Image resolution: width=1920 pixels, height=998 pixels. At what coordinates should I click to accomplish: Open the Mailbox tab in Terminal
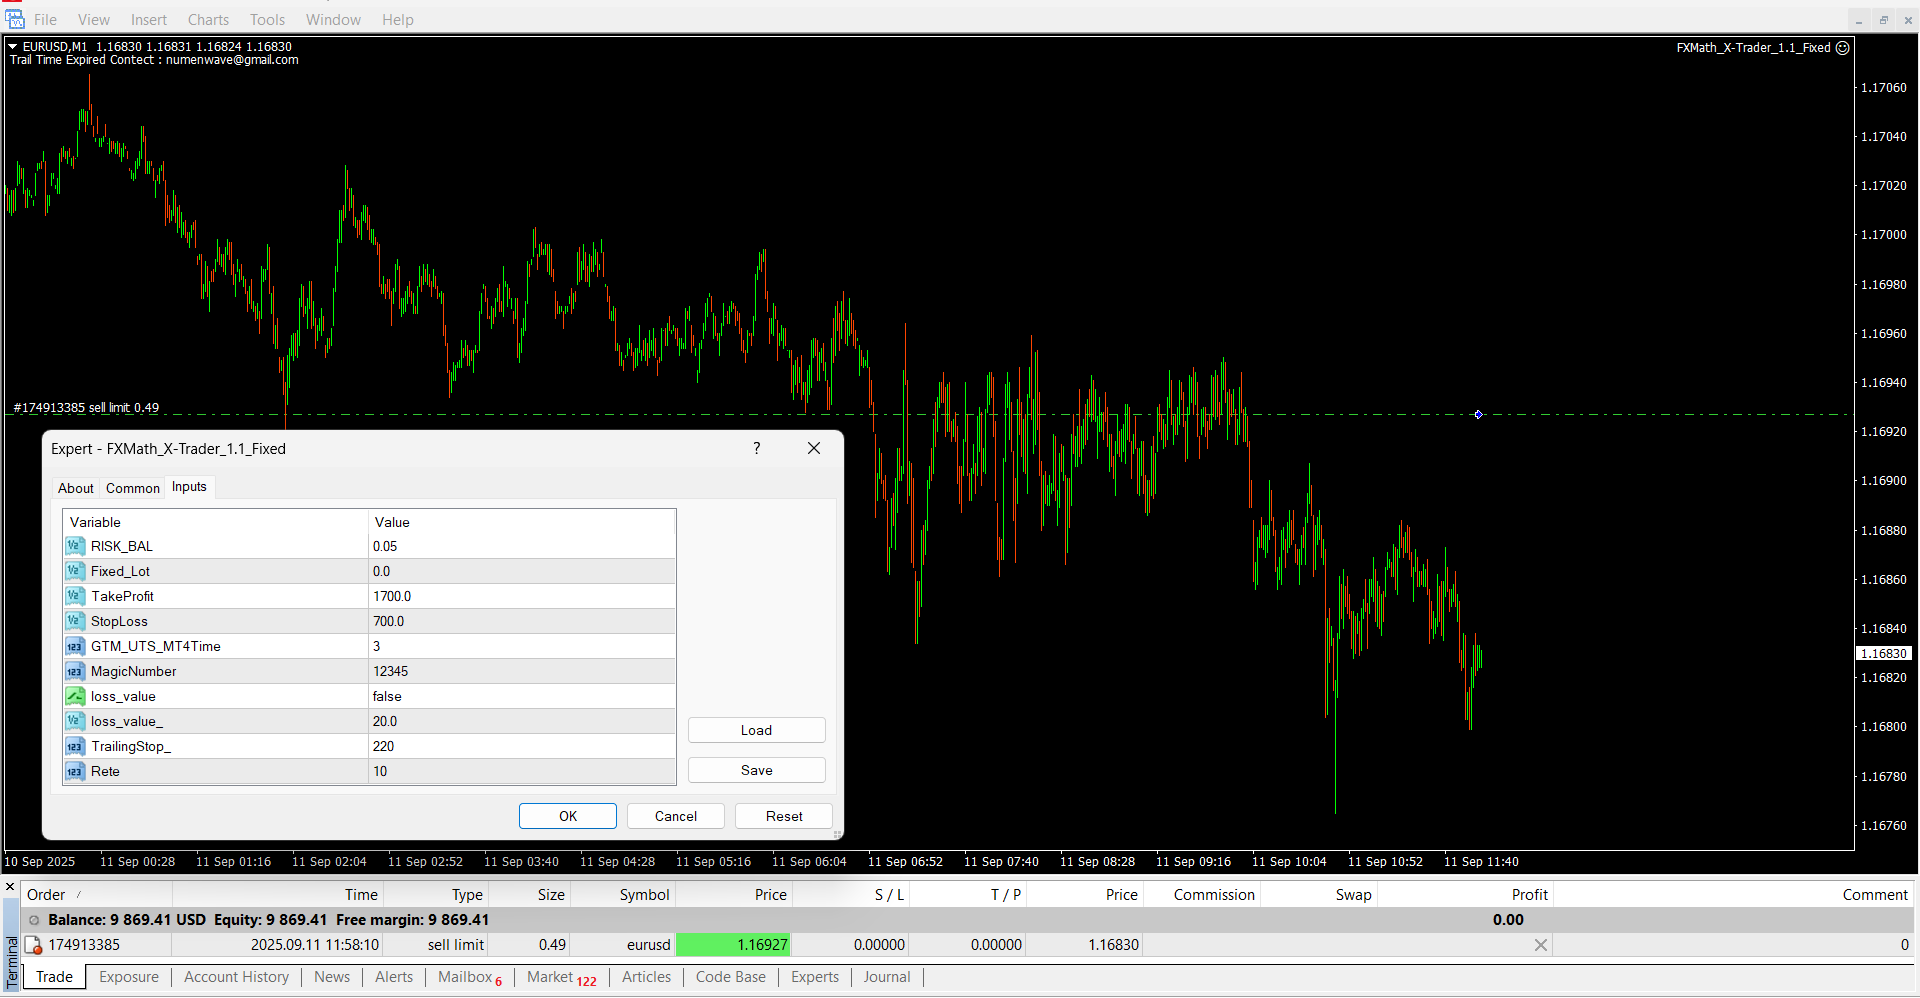tap(465, 977)
